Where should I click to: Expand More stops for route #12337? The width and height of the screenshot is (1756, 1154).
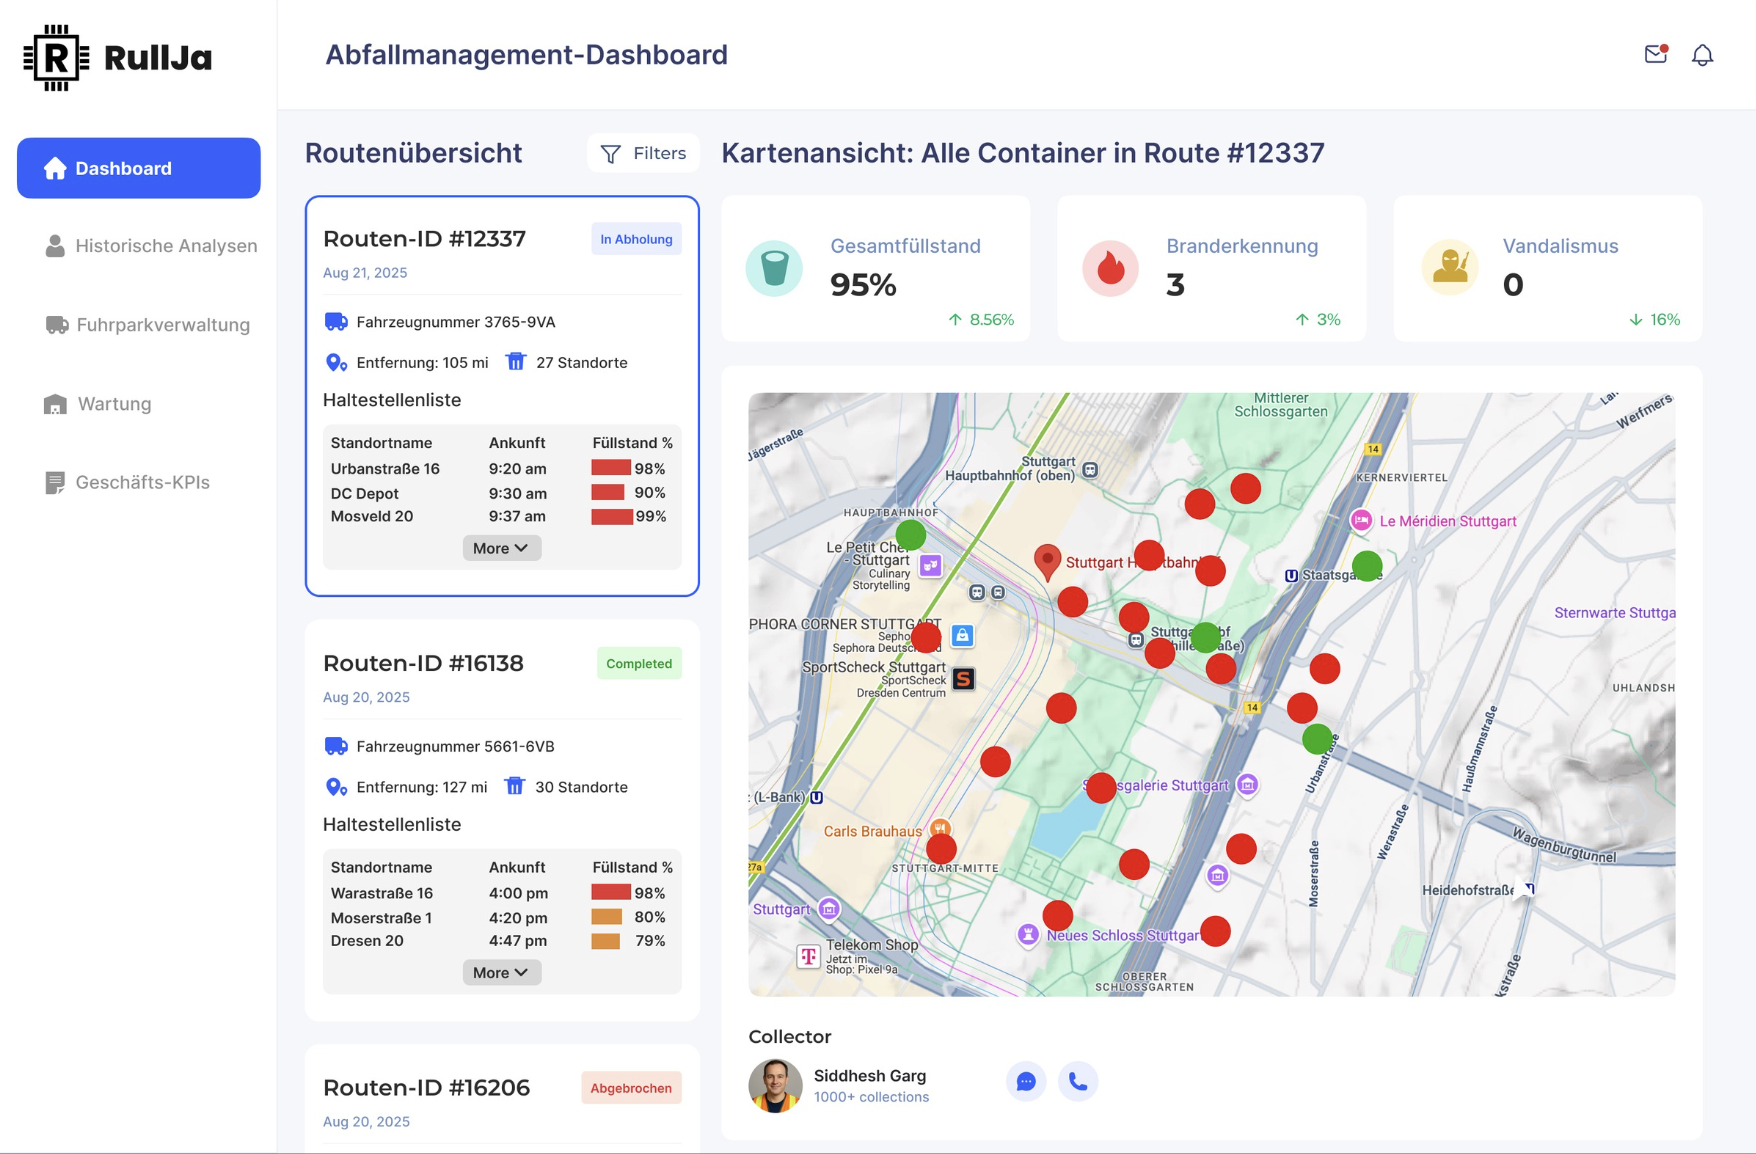click(x=501, y=548)
